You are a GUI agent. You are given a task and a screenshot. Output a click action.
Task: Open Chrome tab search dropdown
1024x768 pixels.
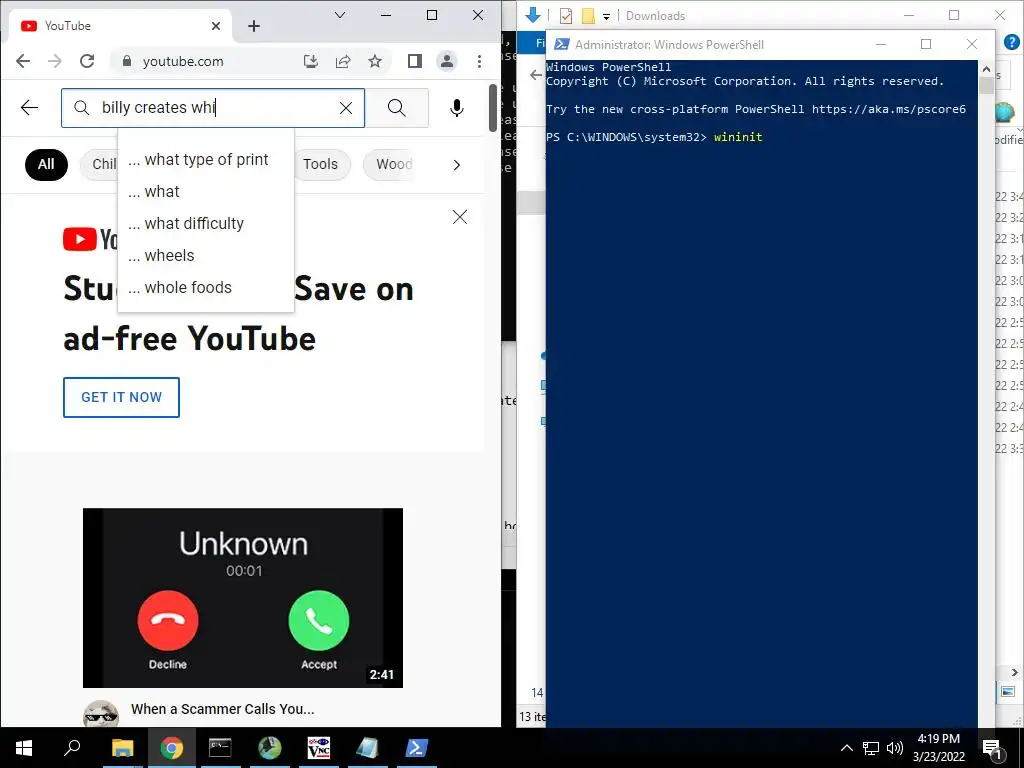(x=340, y=15)
